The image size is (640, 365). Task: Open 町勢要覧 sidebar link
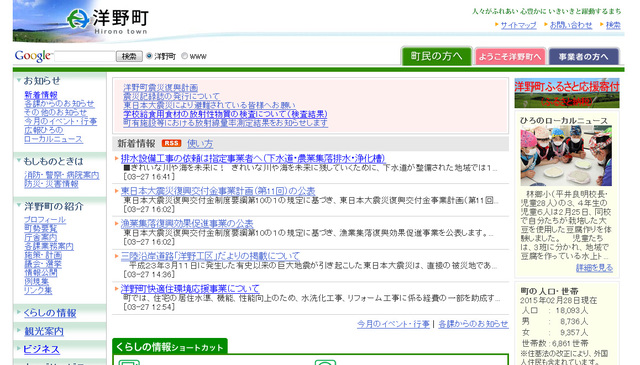(40, 229)
